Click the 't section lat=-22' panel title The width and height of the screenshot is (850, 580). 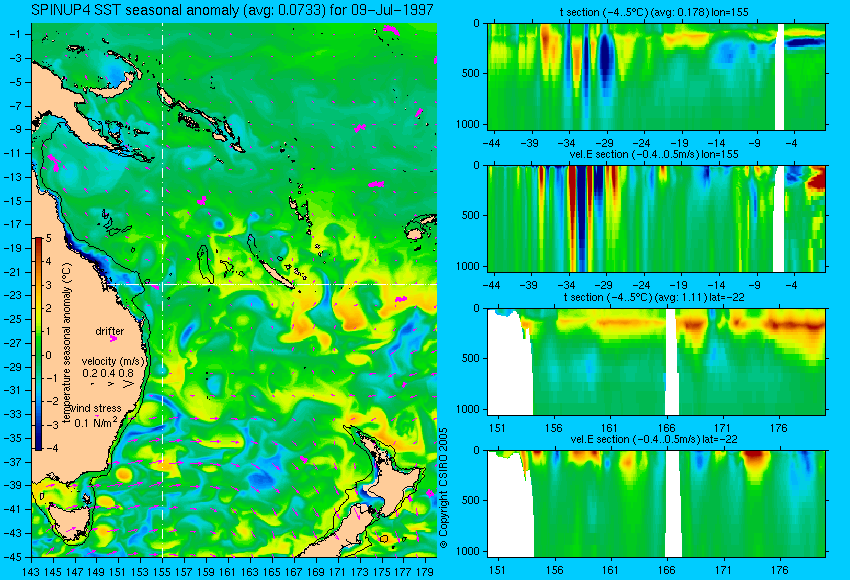(654, 298)
